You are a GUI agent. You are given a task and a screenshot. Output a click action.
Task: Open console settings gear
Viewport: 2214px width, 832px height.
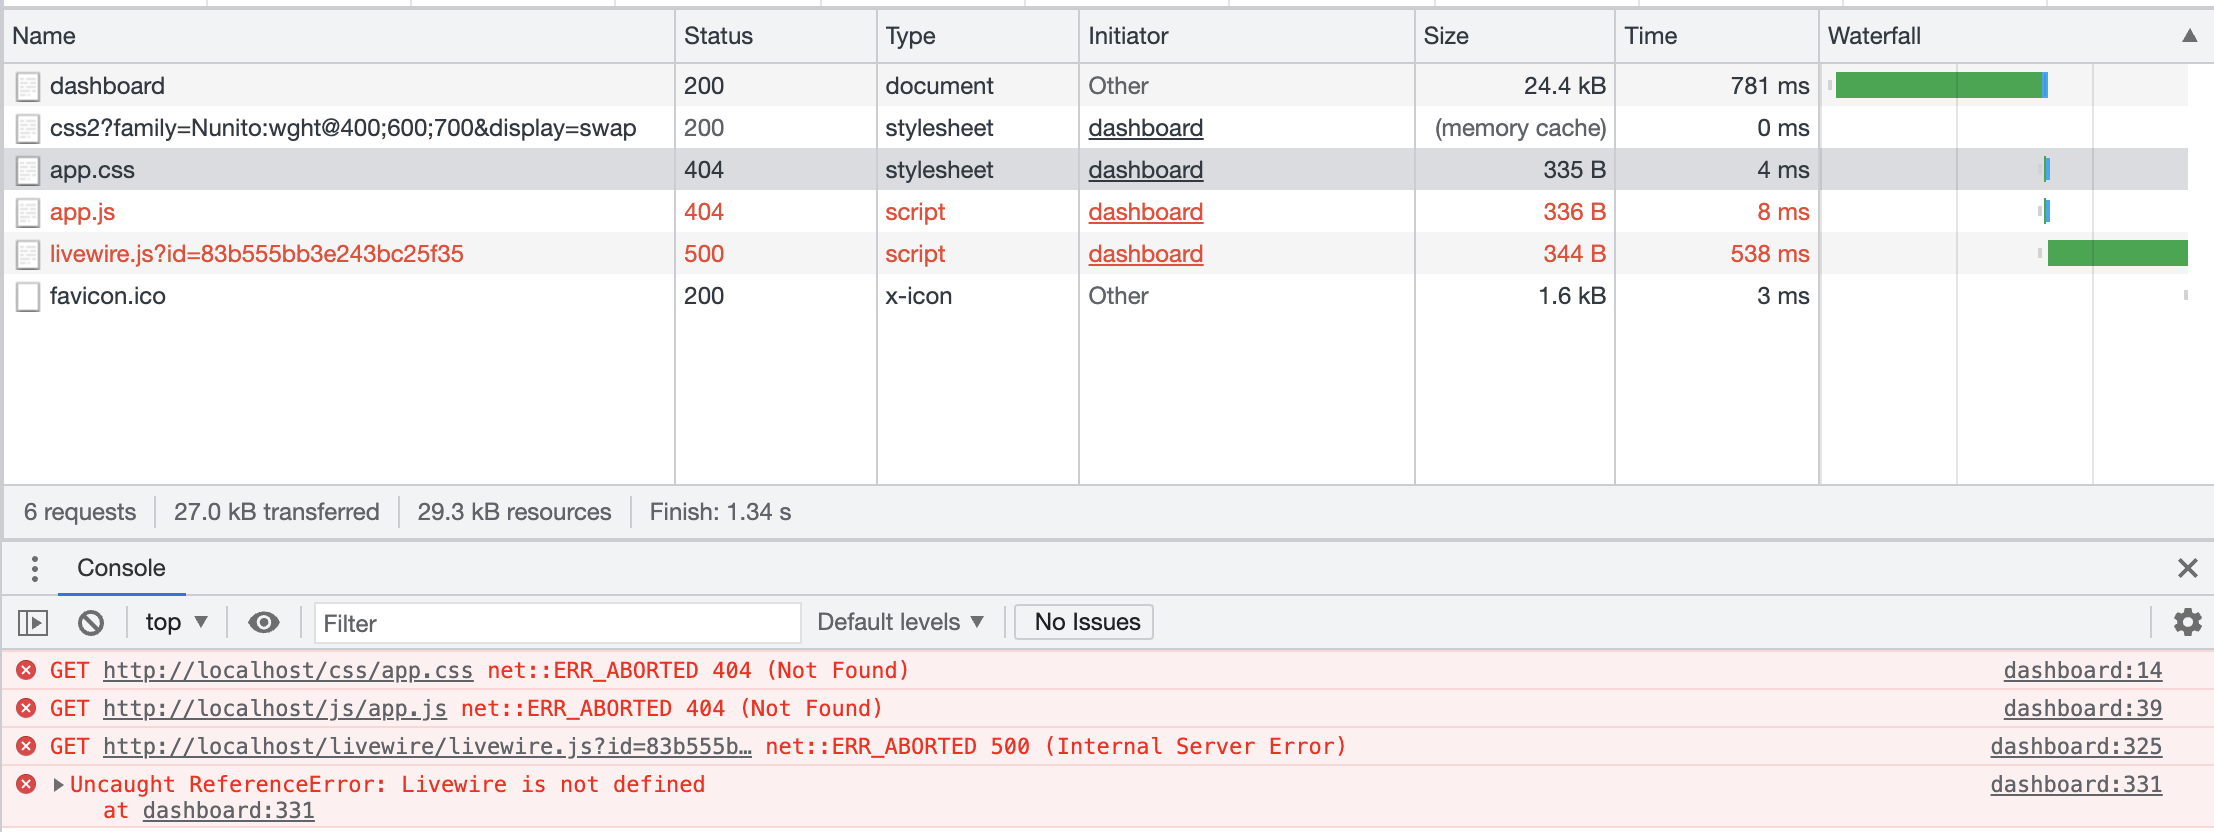(x=2187, y=622)
